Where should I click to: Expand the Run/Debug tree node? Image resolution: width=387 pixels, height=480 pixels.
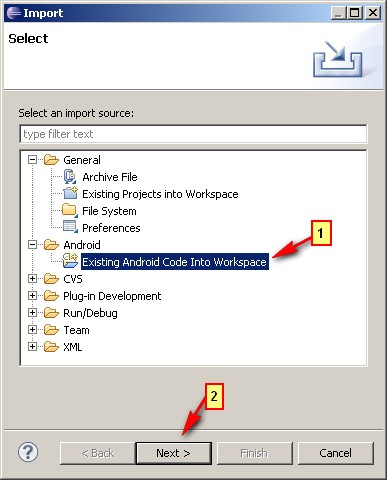[x=32, y=313]
